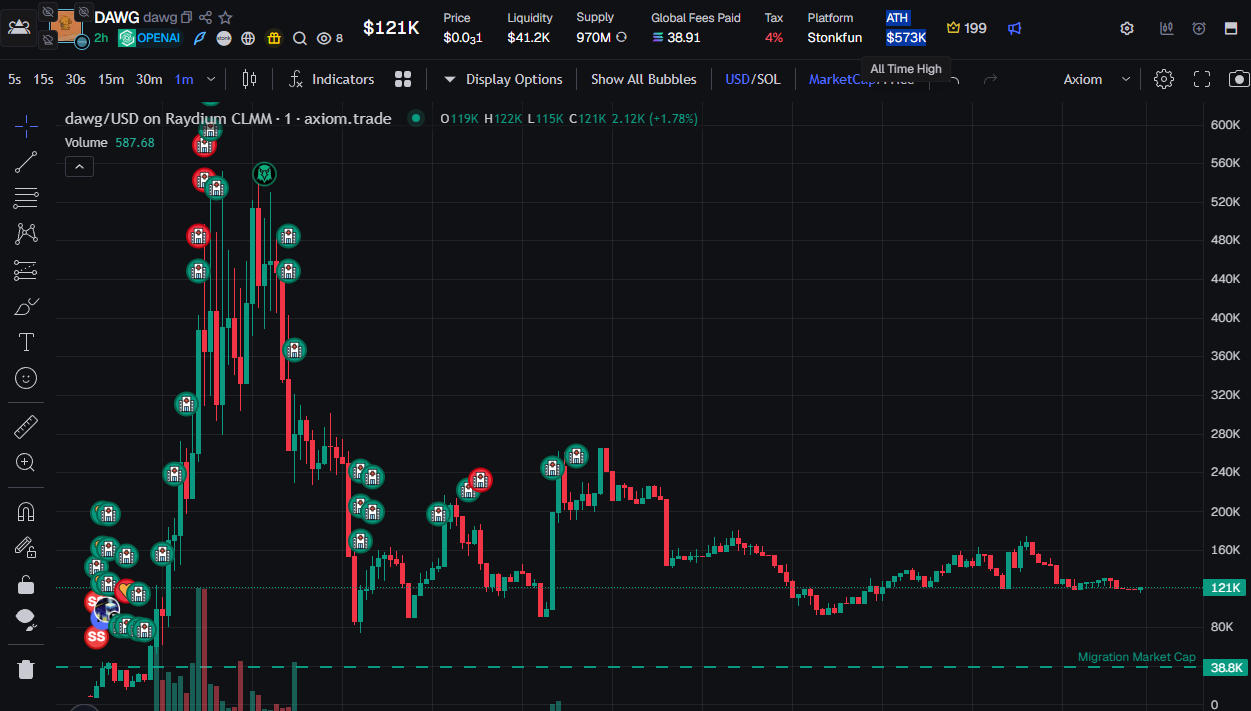
Task: Remove drawings with the trash icon
Action: click(x=27, y=669)
